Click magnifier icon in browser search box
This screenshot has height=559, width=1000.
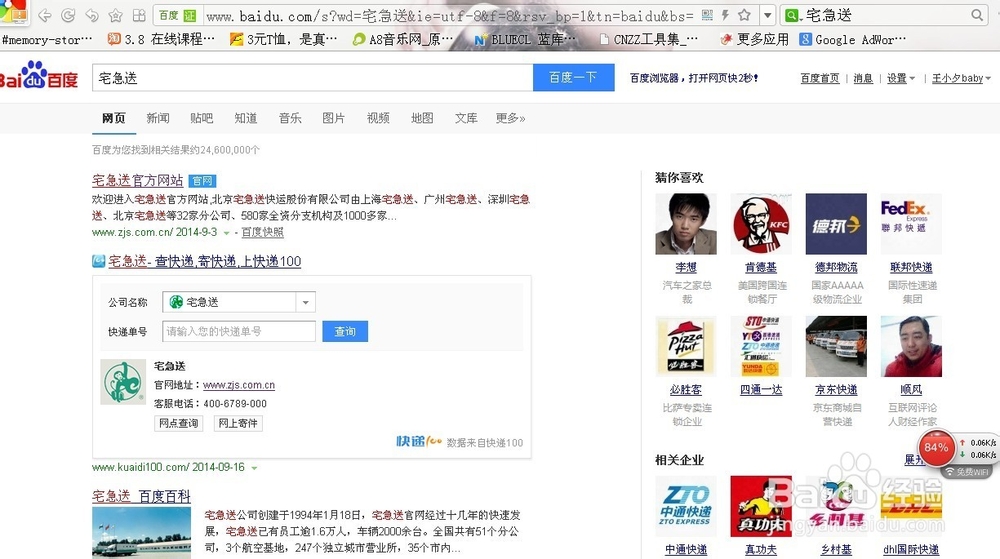click(x=977, y=15)
